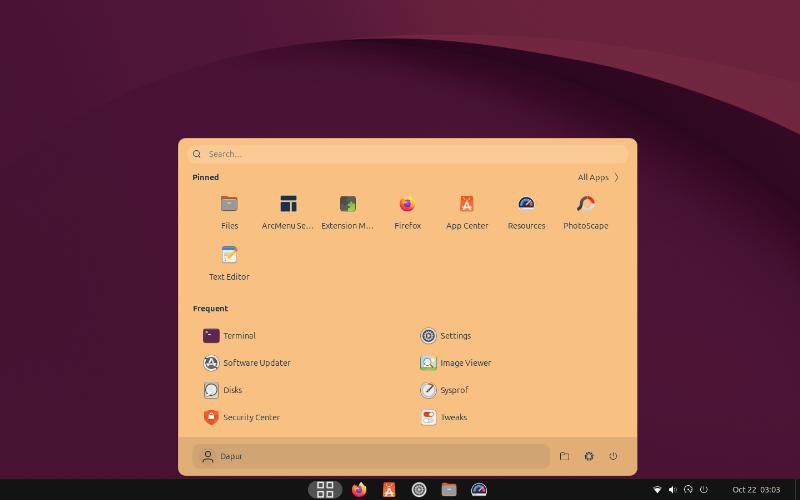Launch the Text Editor pinned app
Screen dimensions: 800x500
229,263
